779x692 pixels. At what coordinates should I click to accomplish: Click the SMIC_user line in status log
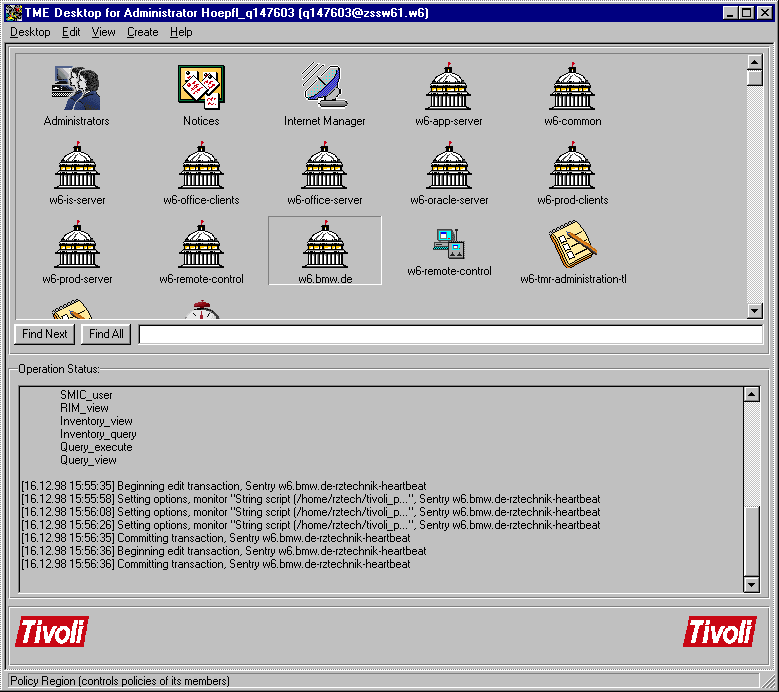tap(86, 395)
